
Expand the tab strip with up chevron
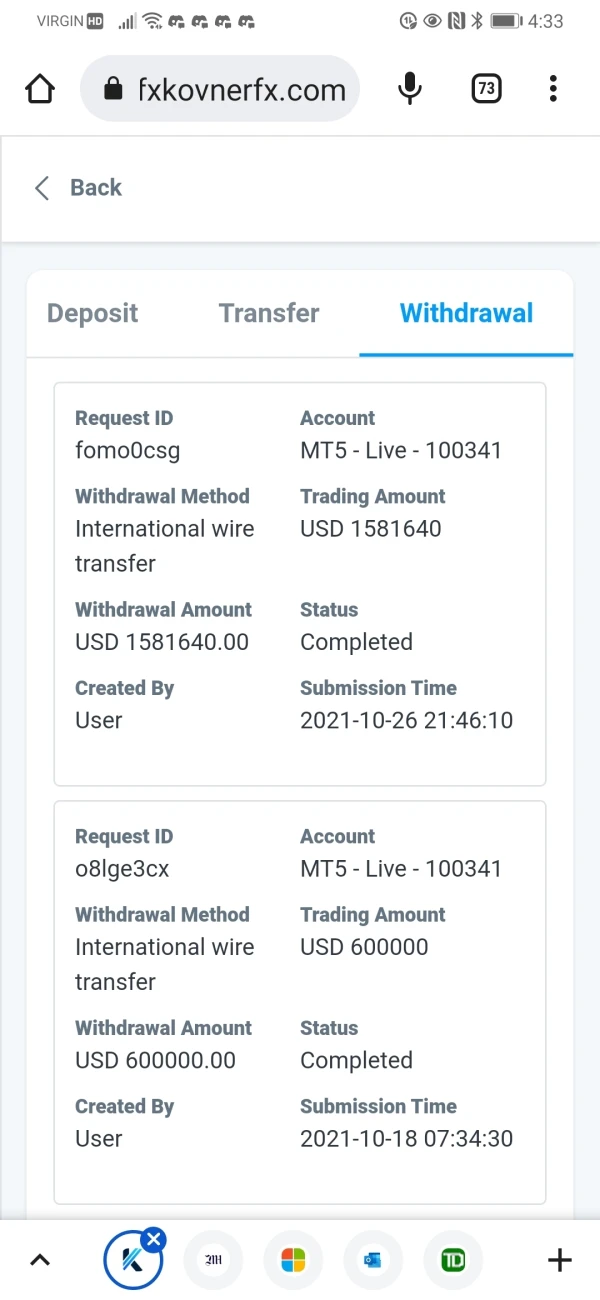point(40,1260)
